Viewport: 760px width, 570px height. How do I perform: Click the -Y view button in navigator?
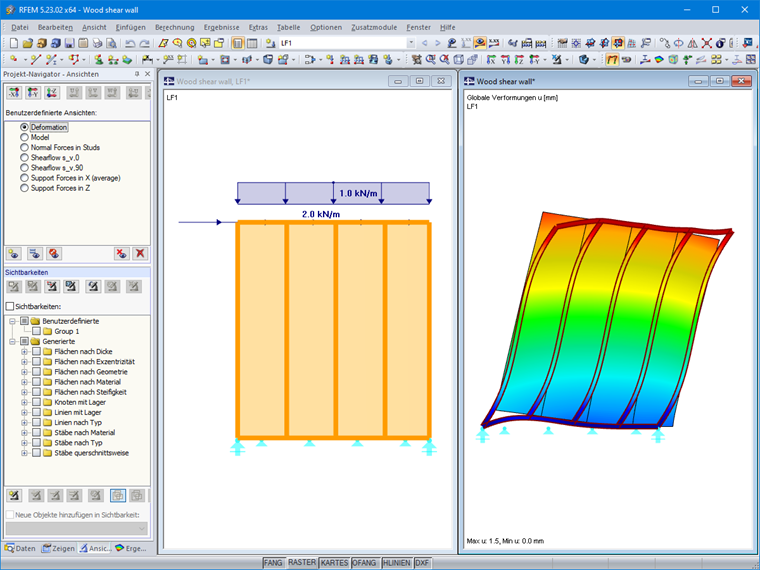[33, 92]
